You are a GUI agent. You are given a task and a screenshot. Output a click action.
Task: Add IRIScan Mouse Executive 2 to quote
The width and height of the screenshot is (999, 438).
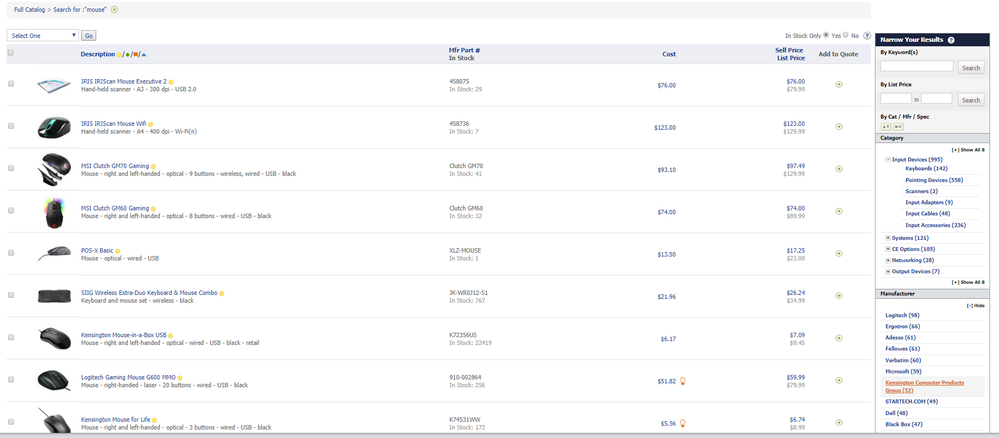[838, 85]
